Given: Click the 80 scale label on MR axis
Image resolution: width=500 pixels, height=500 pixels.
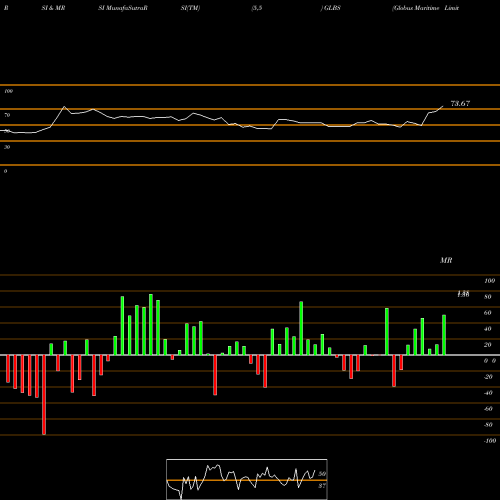Looking at the screenshot, I should (488, 297).
